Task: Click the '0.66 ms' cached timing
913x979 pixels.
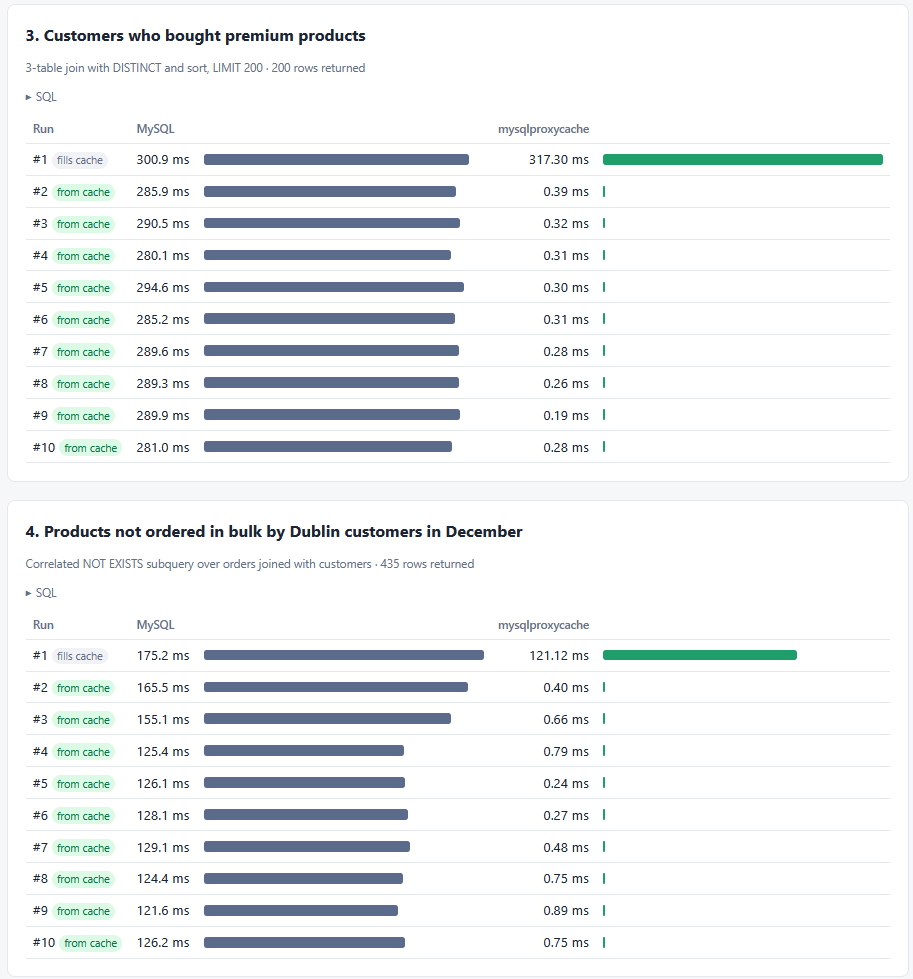Action: coord(566,720)
